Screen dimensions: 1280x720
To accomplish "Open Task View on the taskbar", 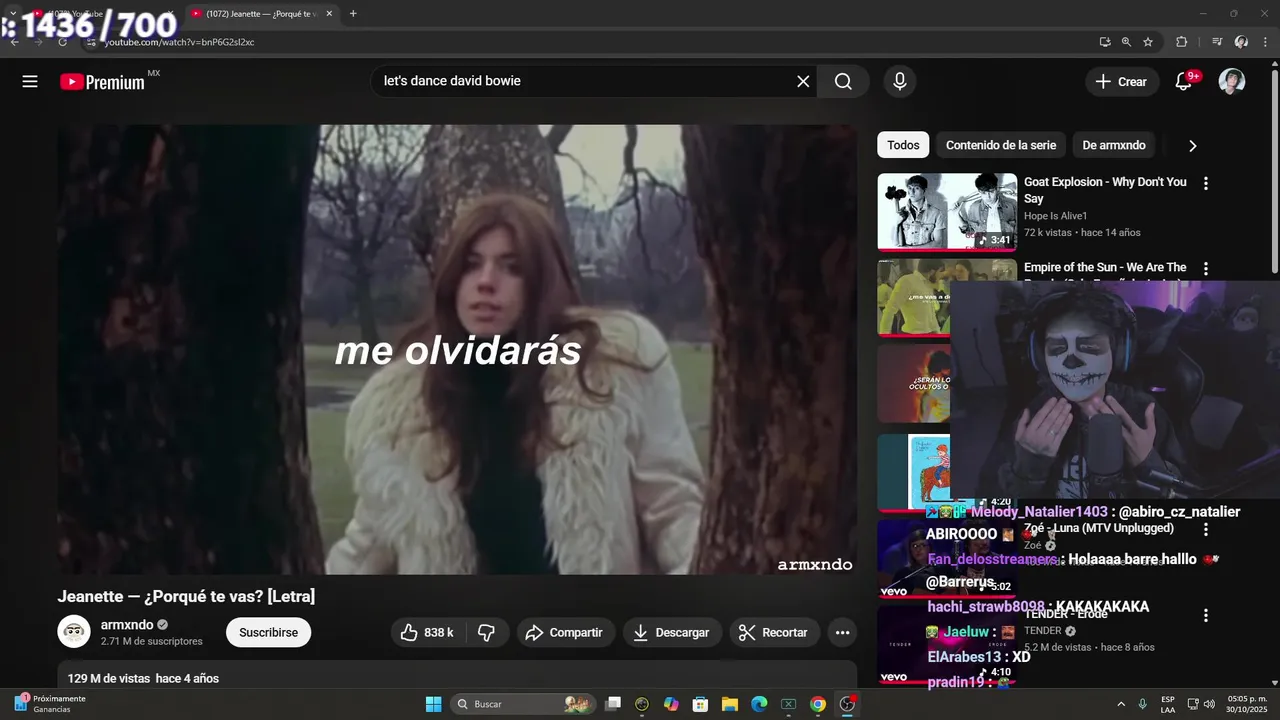I will tap(614, 704).
